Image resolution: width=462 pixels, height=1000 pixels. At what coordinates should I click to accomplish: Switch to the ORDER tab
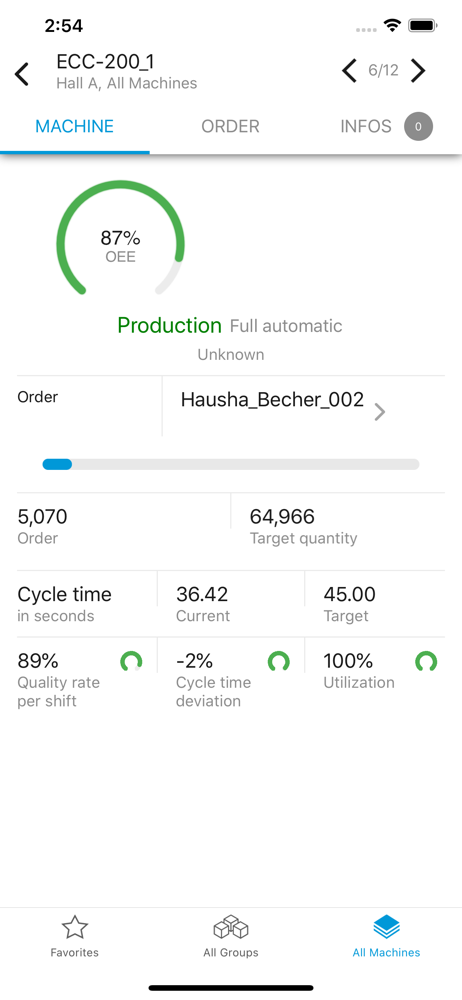(x=230, y=126)
